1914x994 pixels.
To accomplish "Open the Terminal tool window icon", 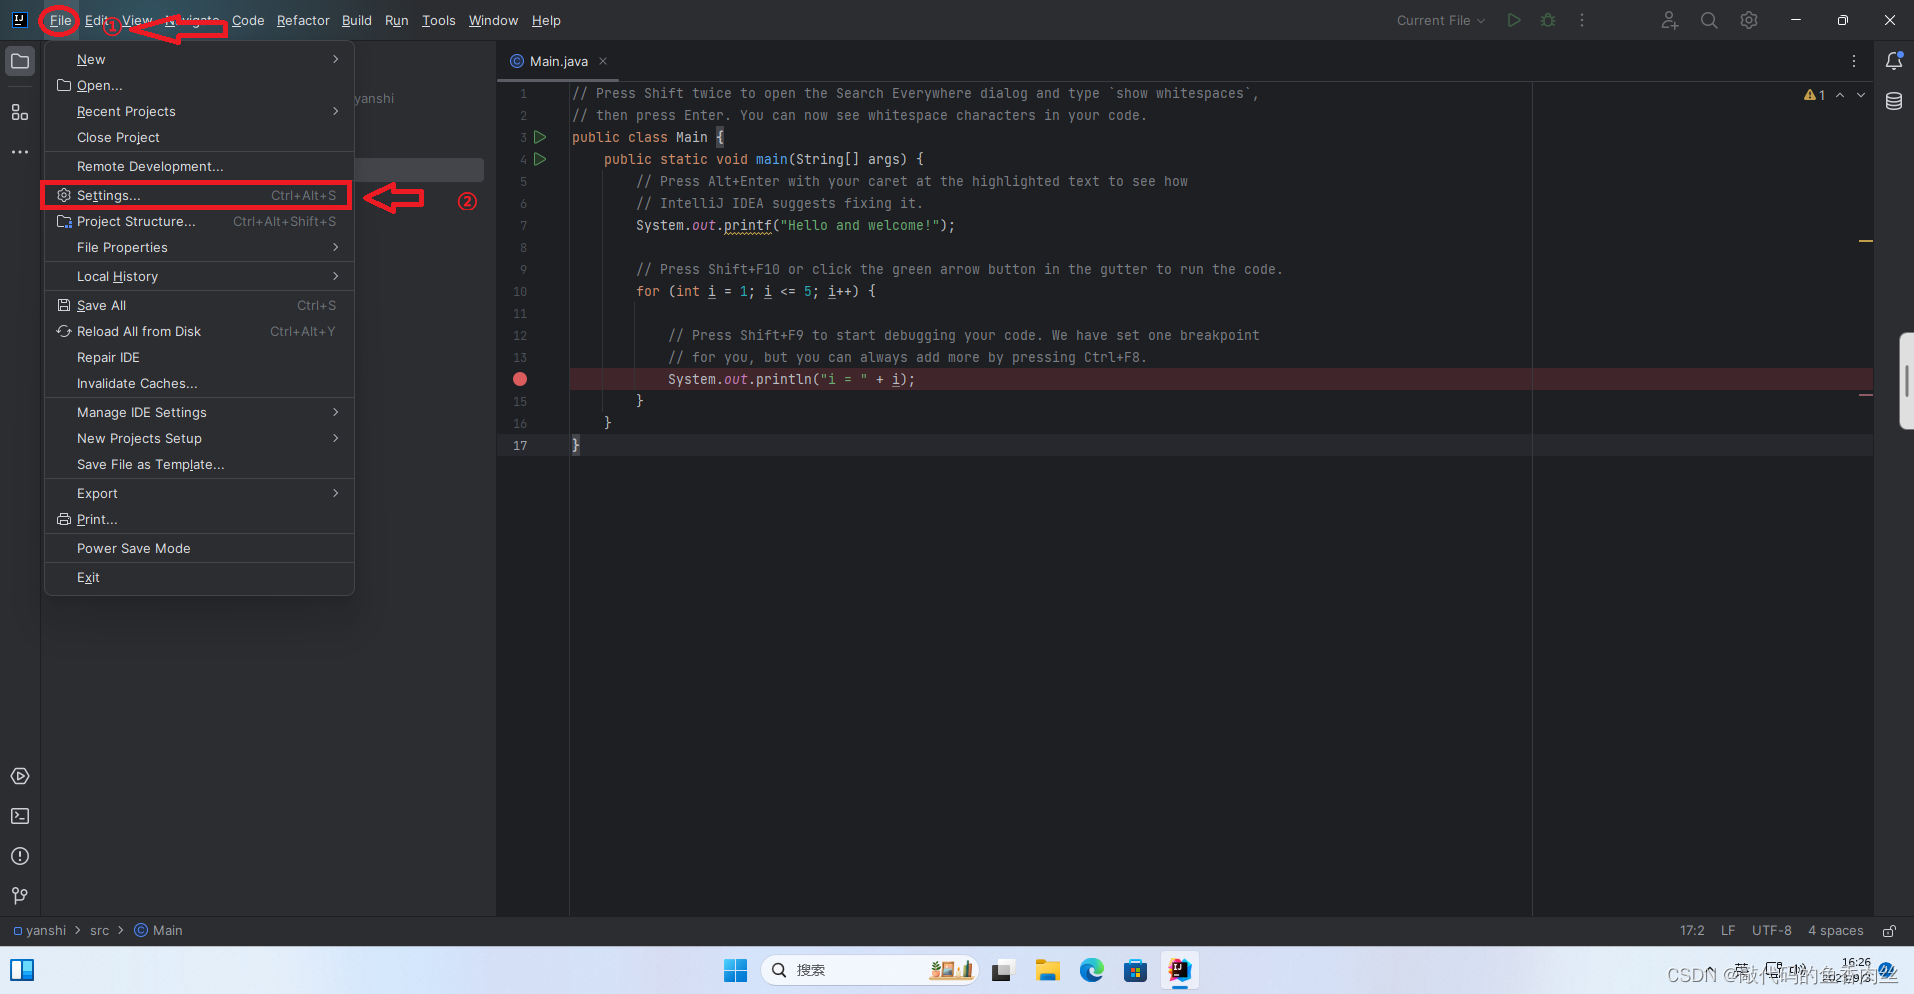I will pyautogui.click(x=20, y=816).
